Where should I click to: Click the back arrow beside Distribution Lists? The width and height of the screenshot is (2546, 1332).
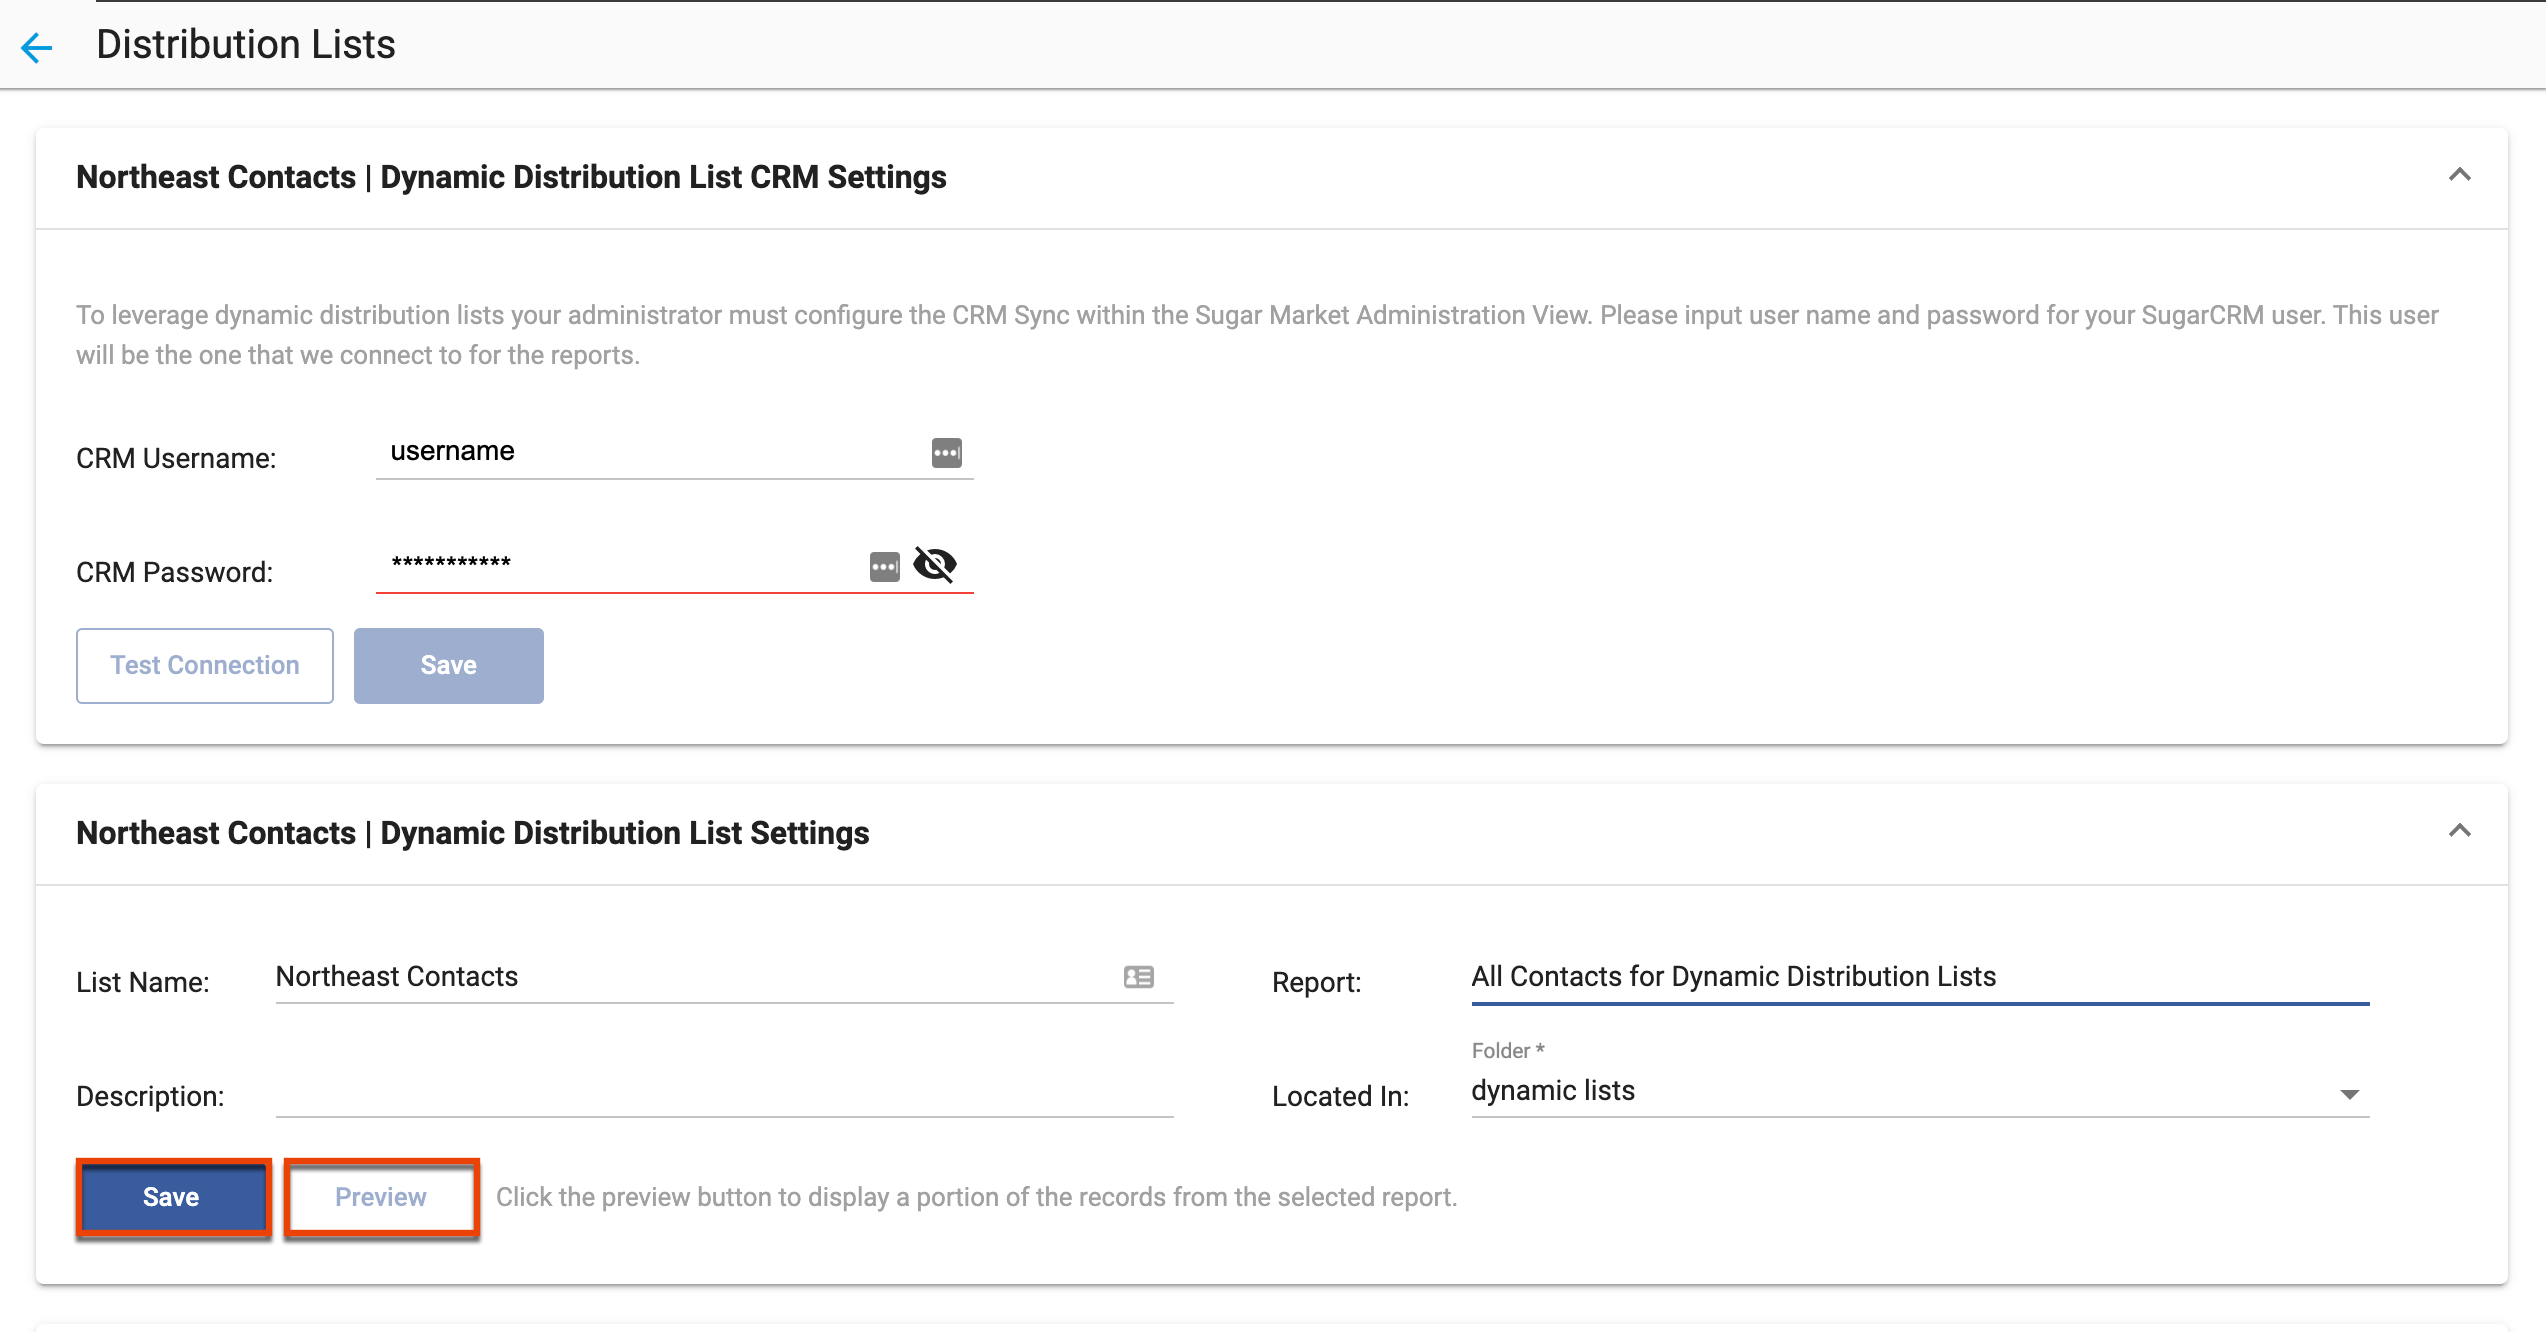[x=37, y=47]
